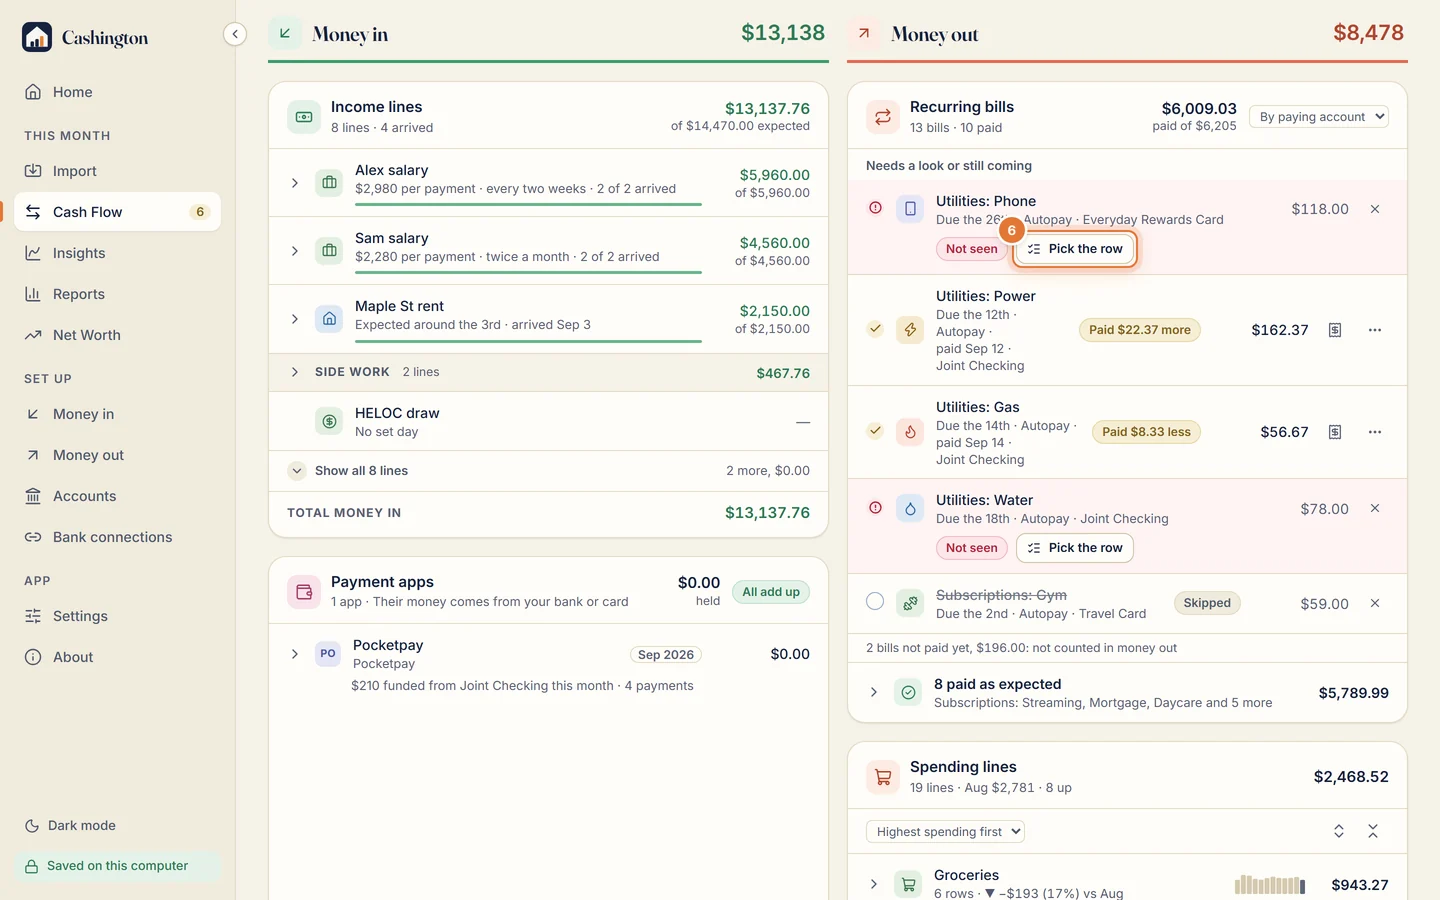Open more options for Utilities: Gas

tap(1375, 432)
